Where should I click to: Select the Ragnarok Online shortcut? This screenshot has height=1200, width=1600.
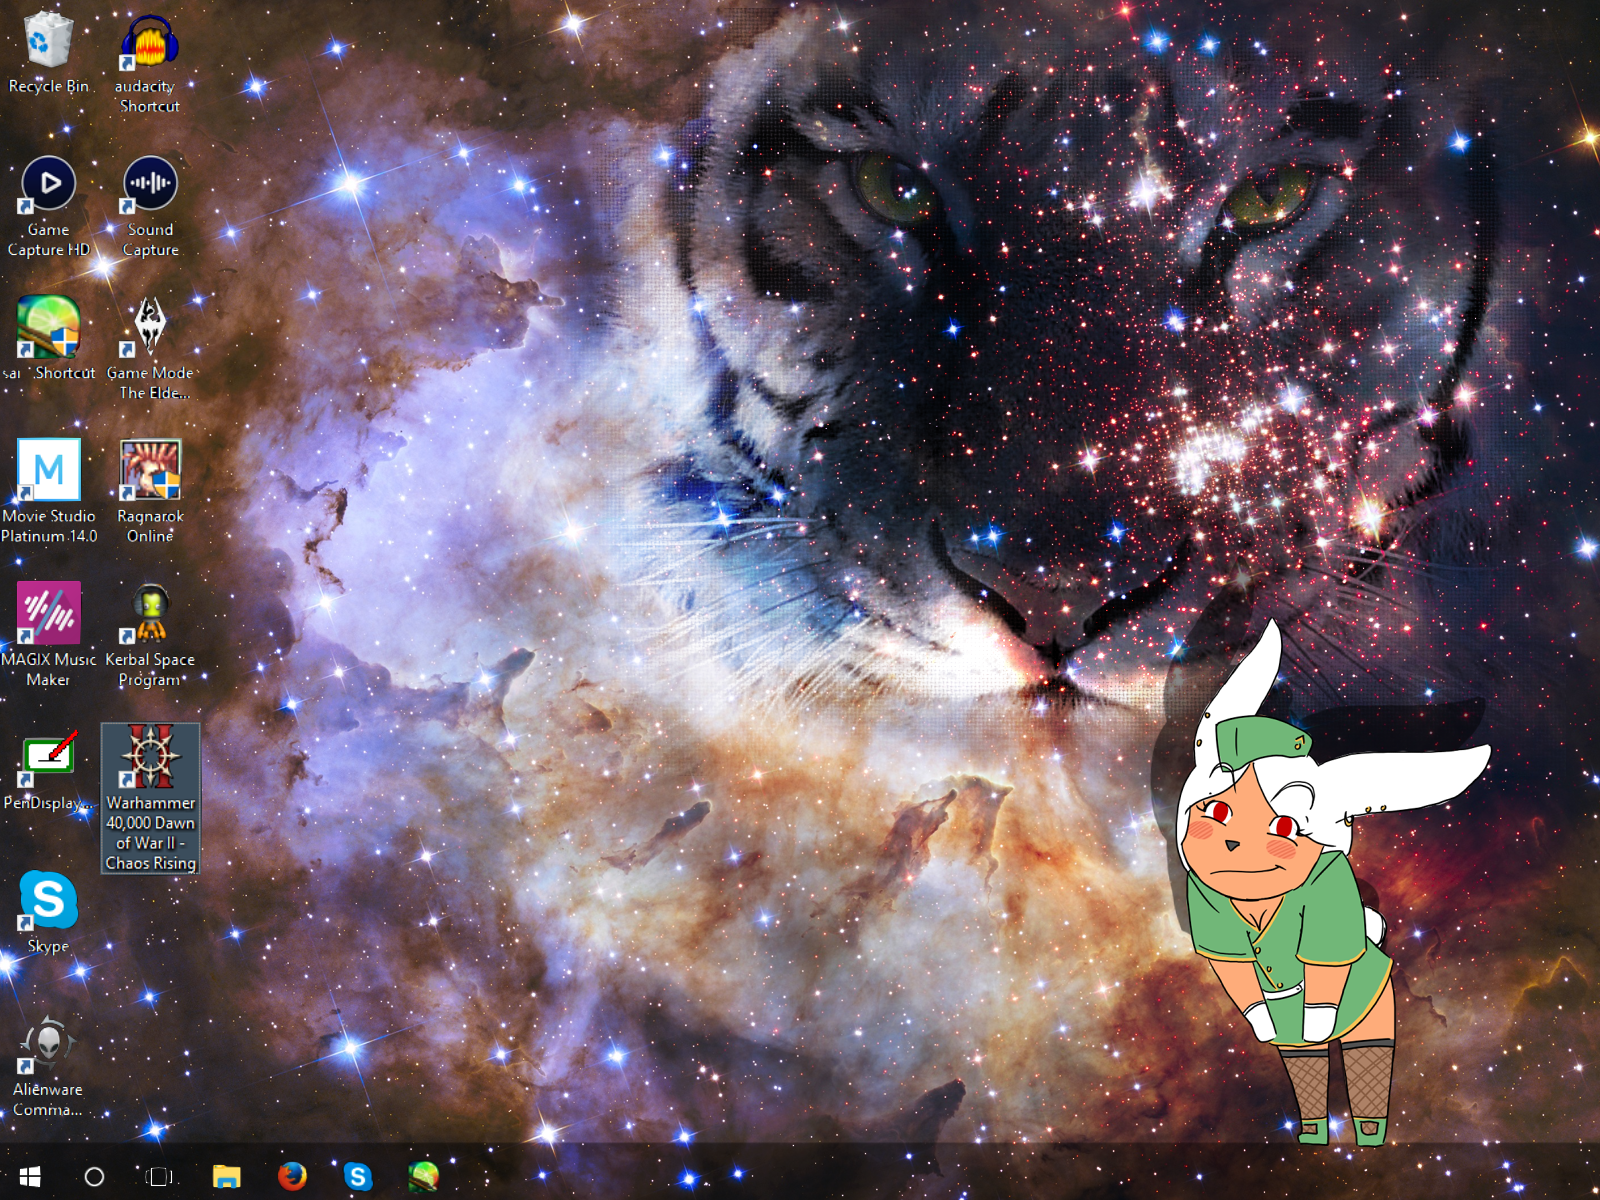tap(150, 470)
